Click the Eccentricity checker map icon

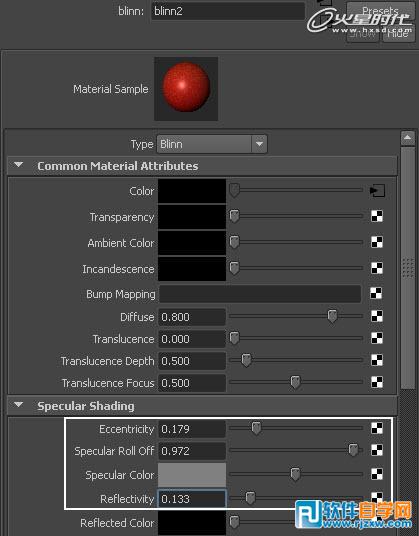[x=377, y=428]
